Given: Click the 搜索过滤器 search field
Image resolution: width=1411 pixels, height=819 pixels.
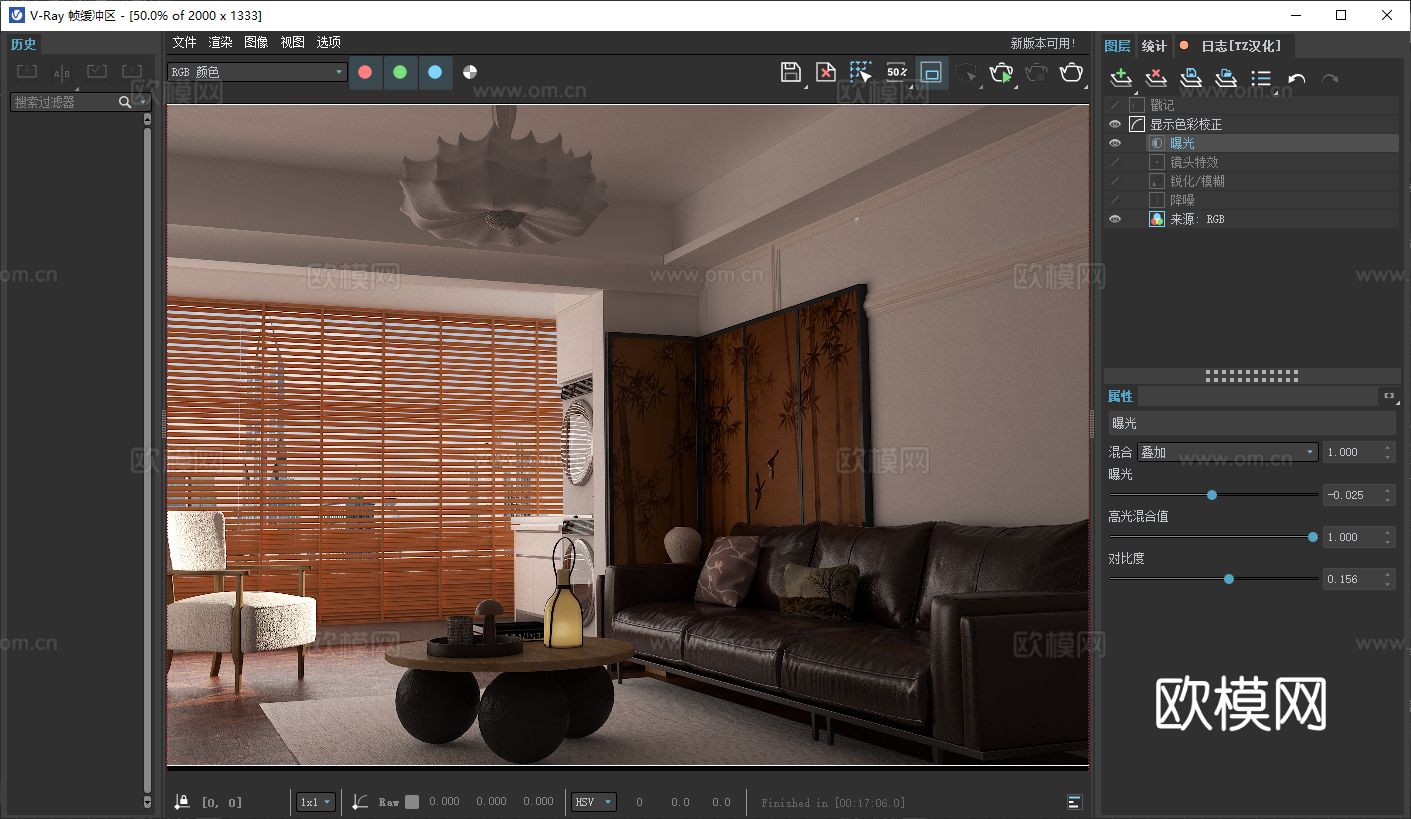Looking at the screenshot, I should (x=66, y=102).
